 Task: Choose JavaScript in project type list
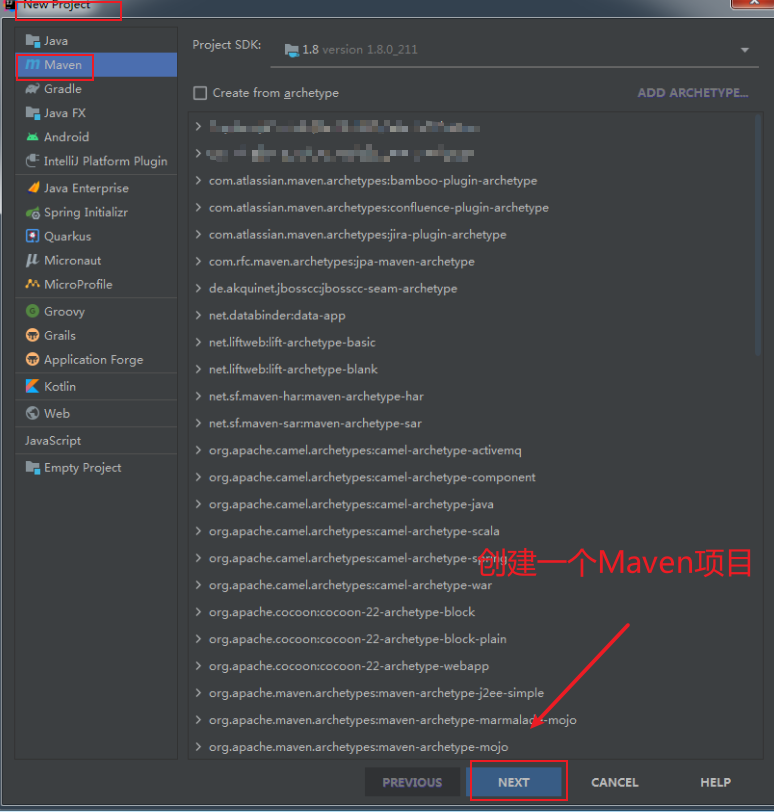point(96,440)
